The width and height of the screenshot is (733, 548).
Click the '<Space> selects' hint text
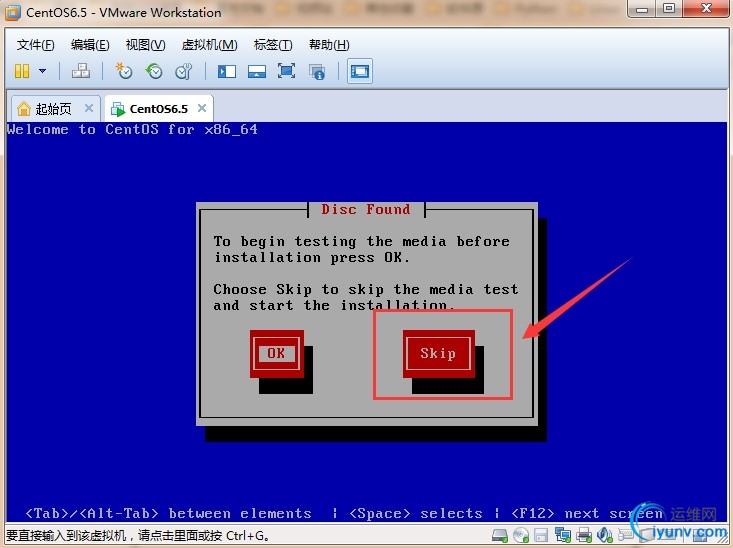(416, 513)
